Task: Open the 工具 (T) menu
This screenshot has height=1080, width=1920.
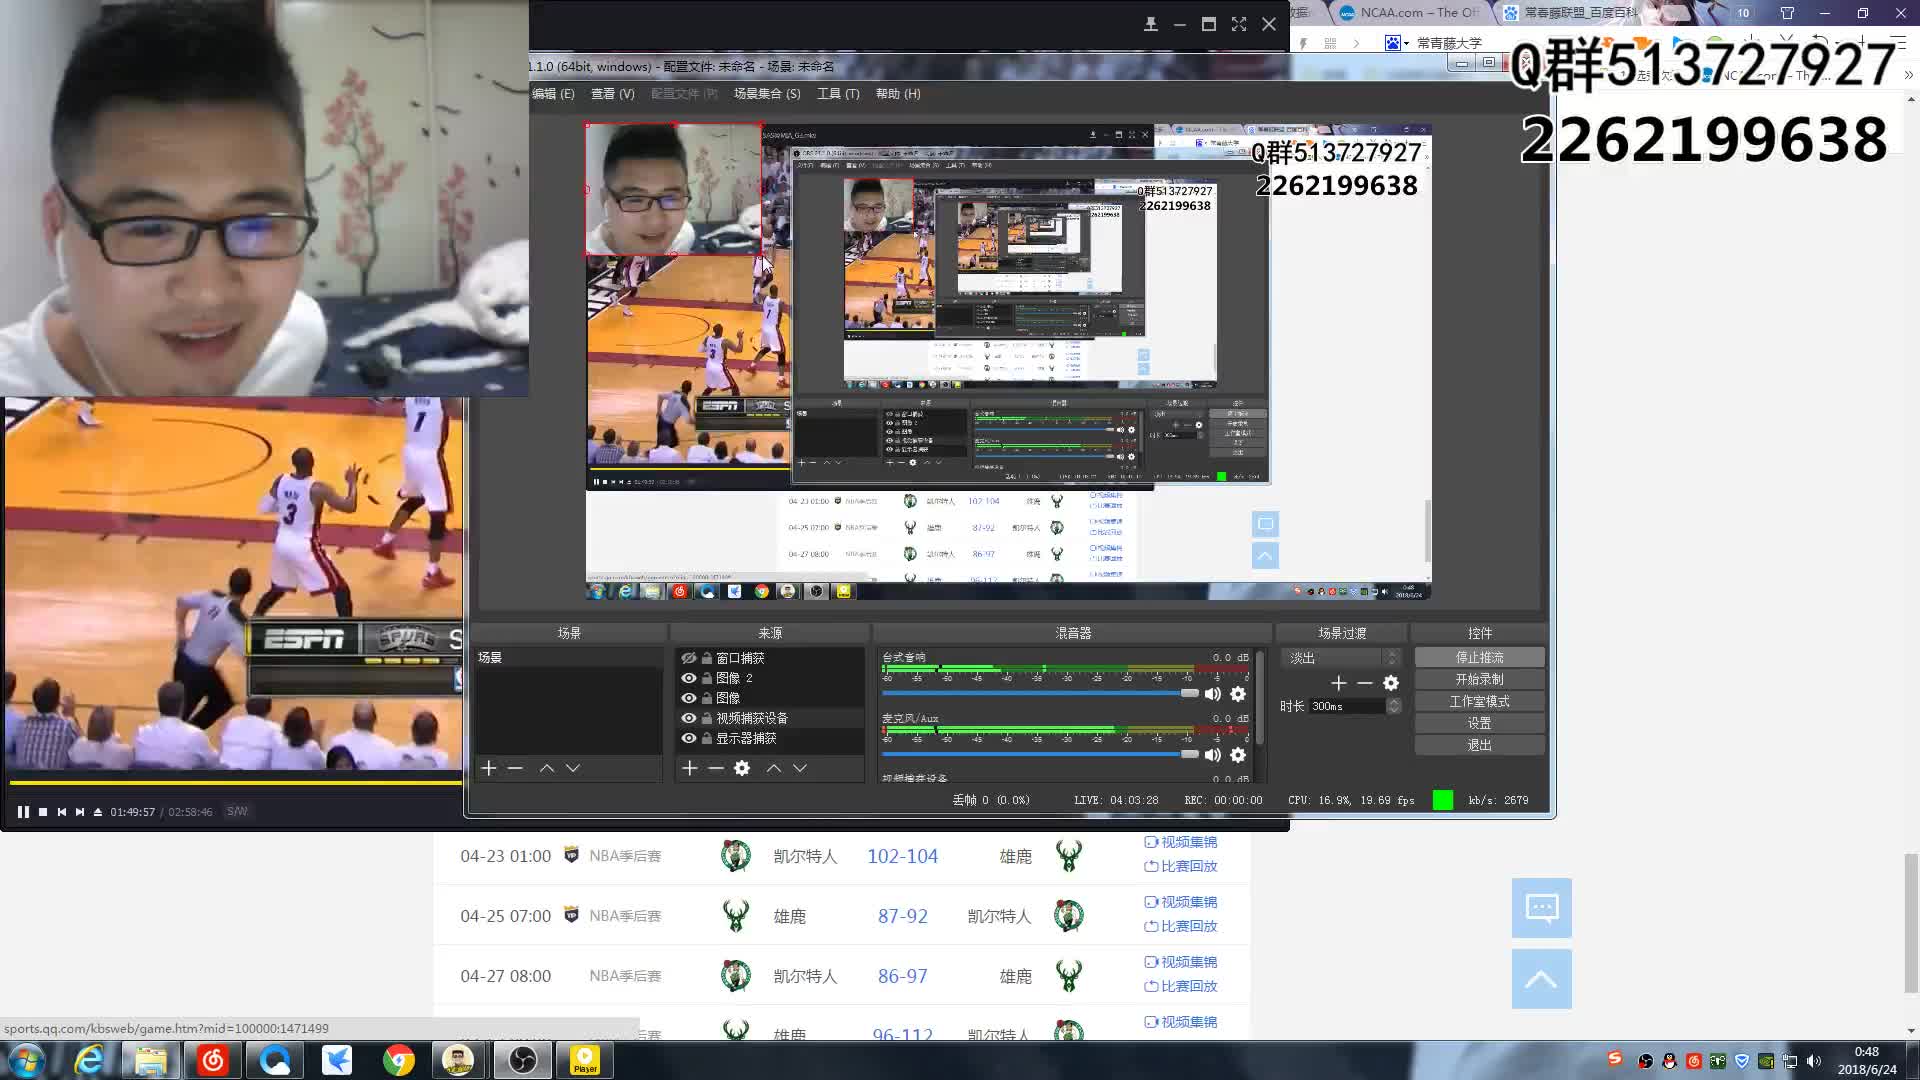Action: point(837,94)
